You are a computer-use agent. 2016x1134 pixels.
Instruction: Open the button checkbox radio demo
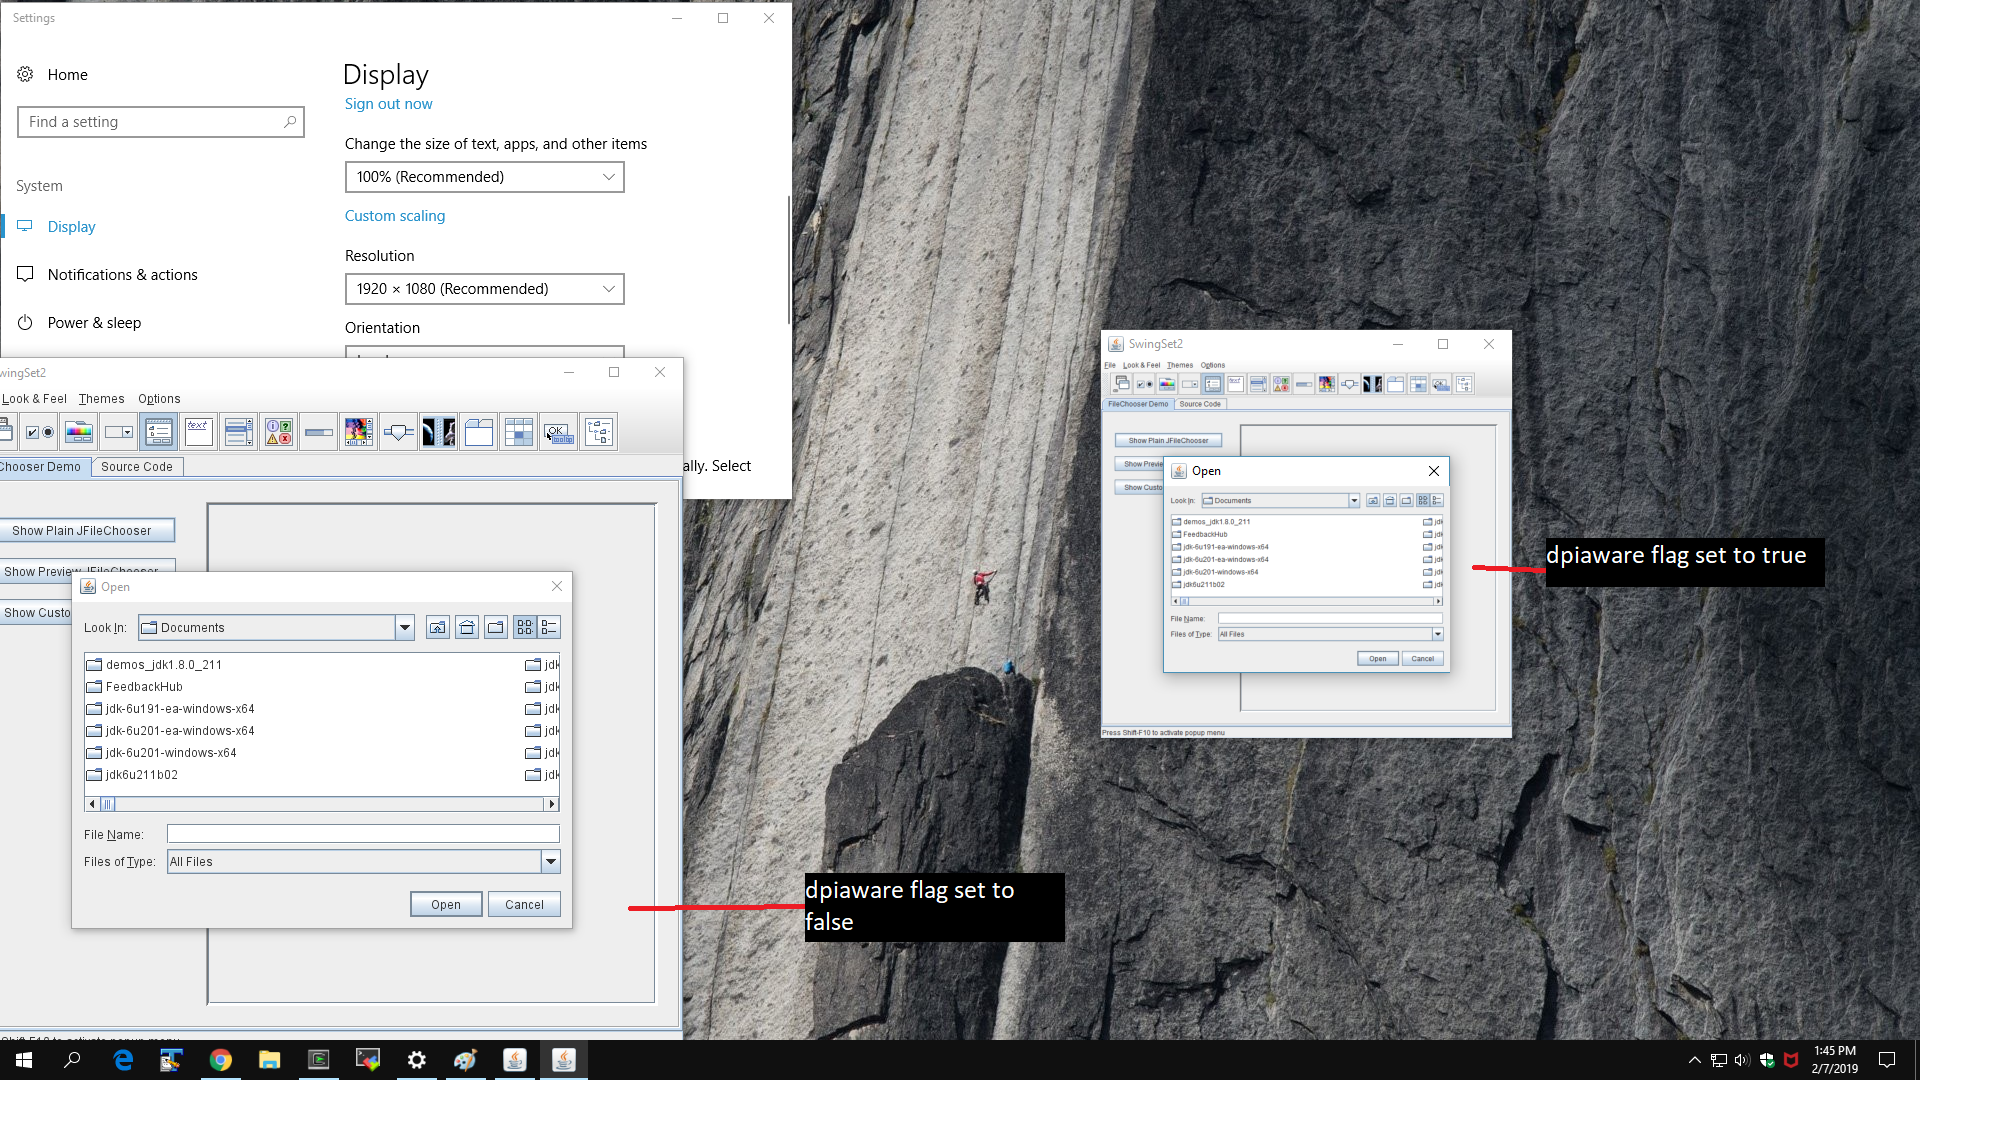39,432
